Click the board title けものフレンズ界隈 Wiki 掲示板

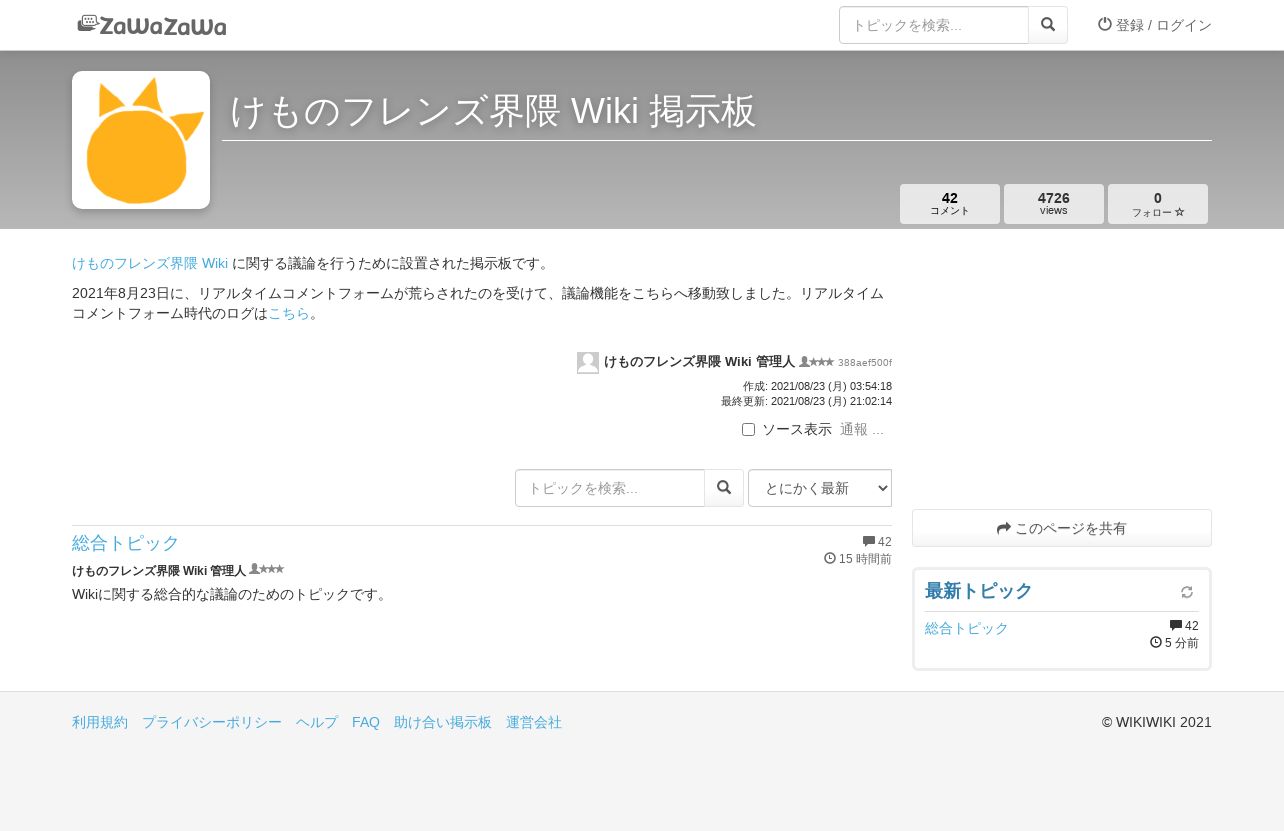pos(493,111)
